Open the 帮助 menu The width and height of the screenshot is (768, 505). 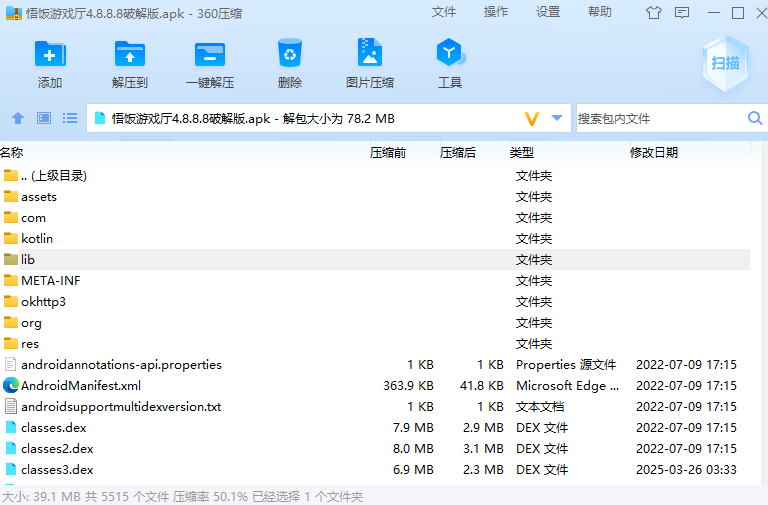tap(600, 12)
